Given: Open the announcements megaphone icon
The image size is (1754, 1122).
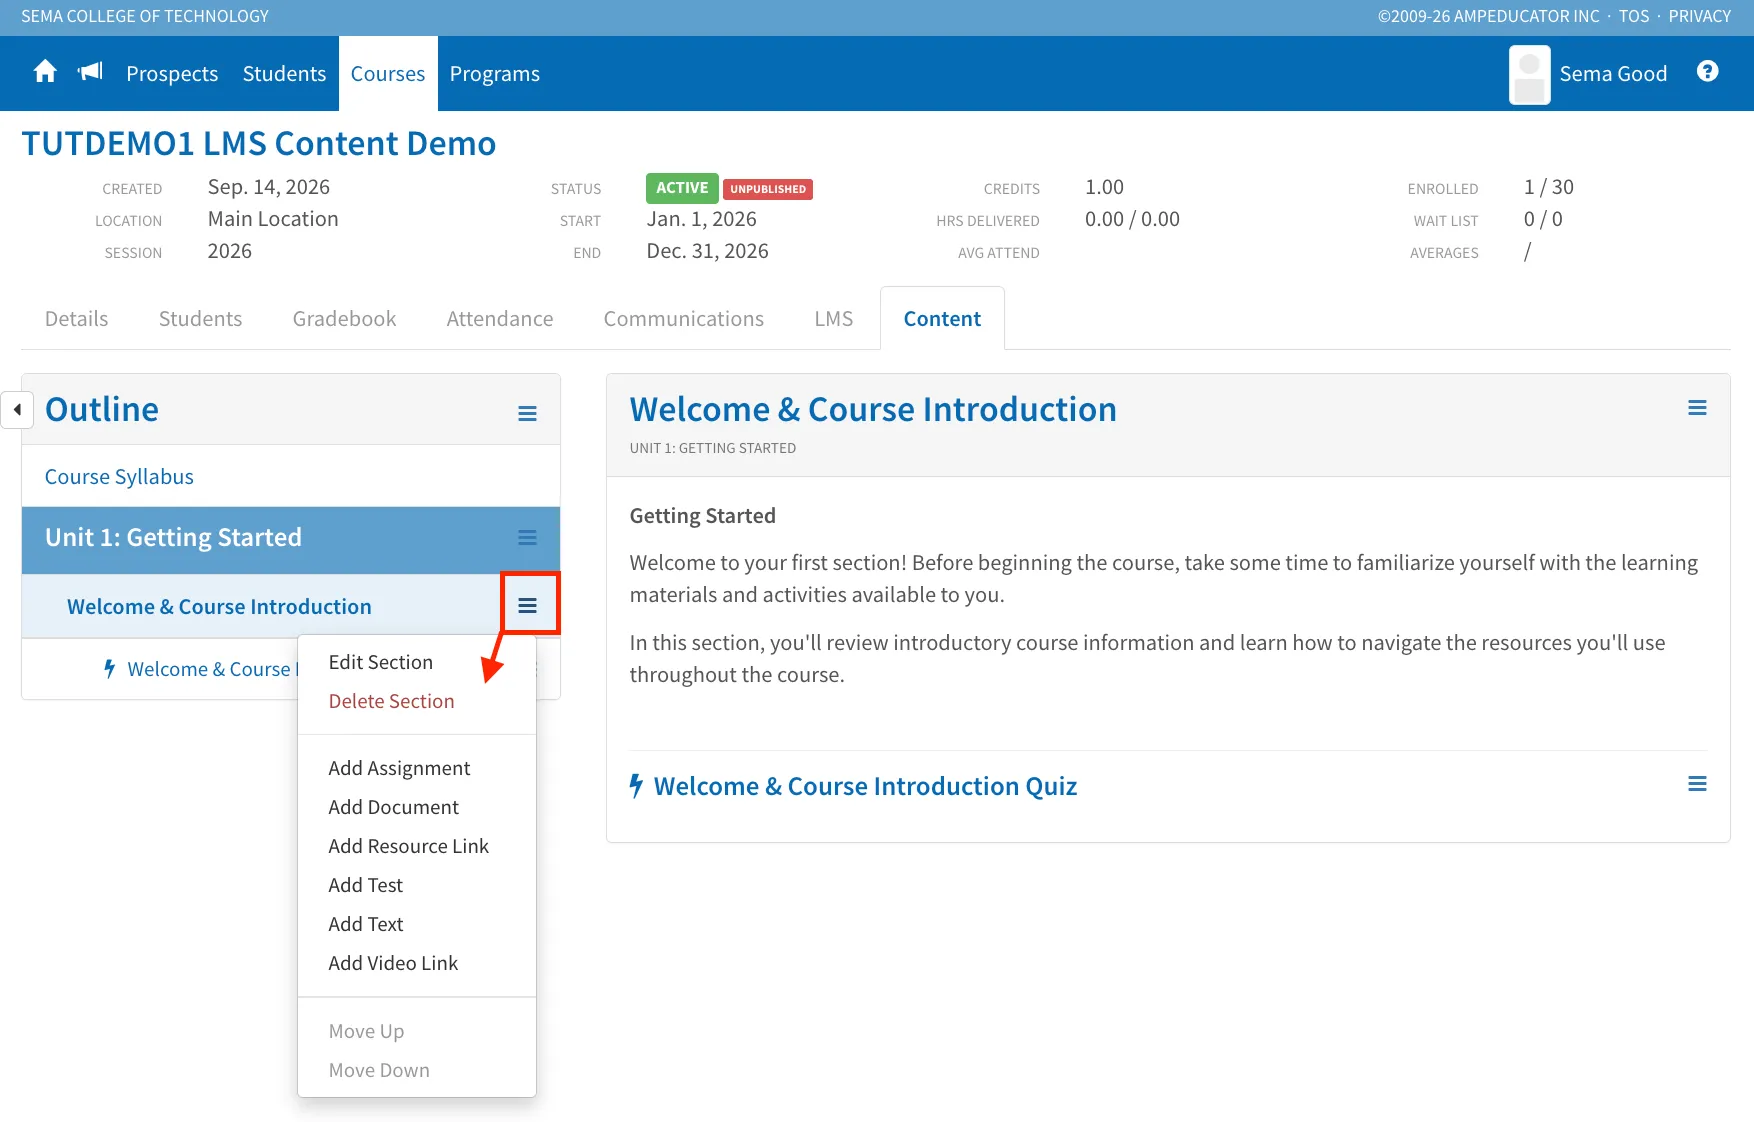Looking at the screenshot, I should tap(91, 72).
